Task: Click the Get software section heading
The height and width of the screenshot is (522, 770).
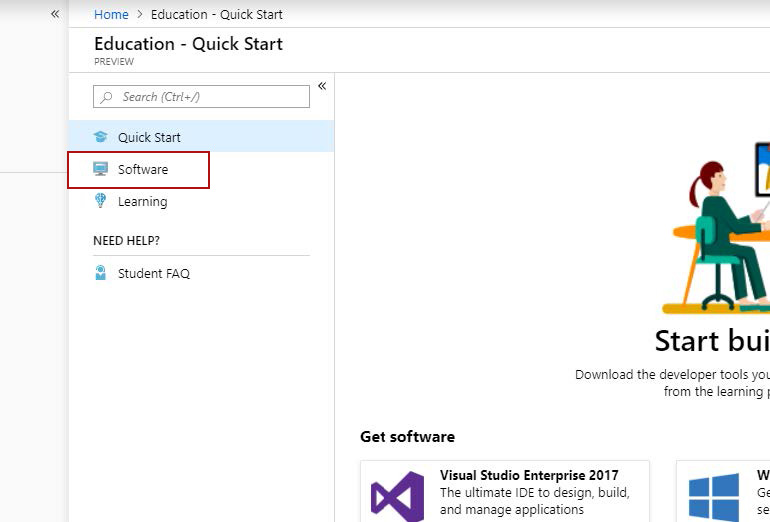Action: [x=407, y=437]
